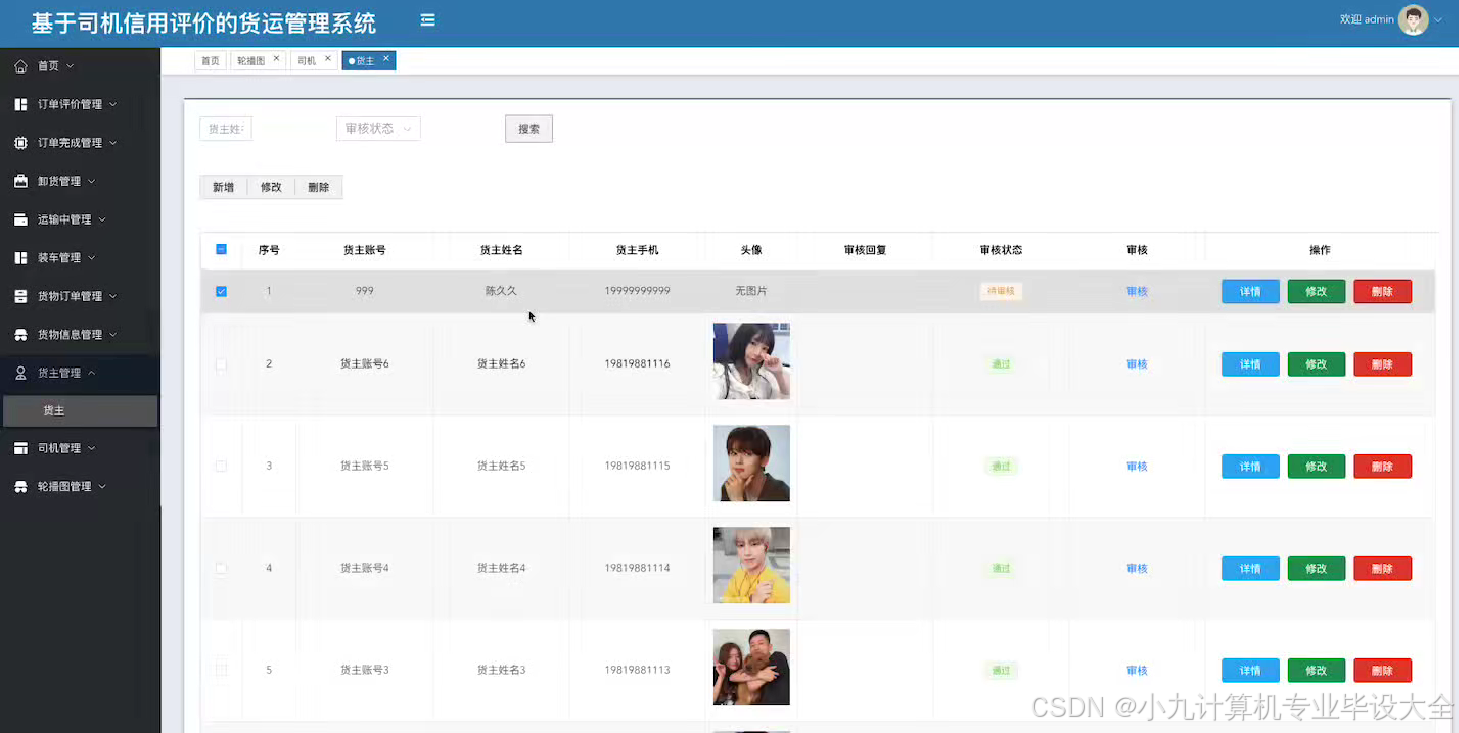This screenshot has width=1459, height=733.
Task: Click the 运输中管理 wallet icon
Action: point(21,219)
